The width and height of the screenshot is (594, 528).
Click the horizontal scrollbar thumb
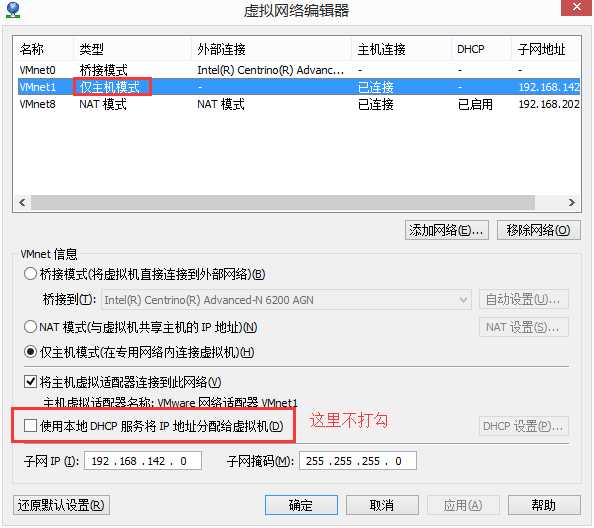[283, 202]
